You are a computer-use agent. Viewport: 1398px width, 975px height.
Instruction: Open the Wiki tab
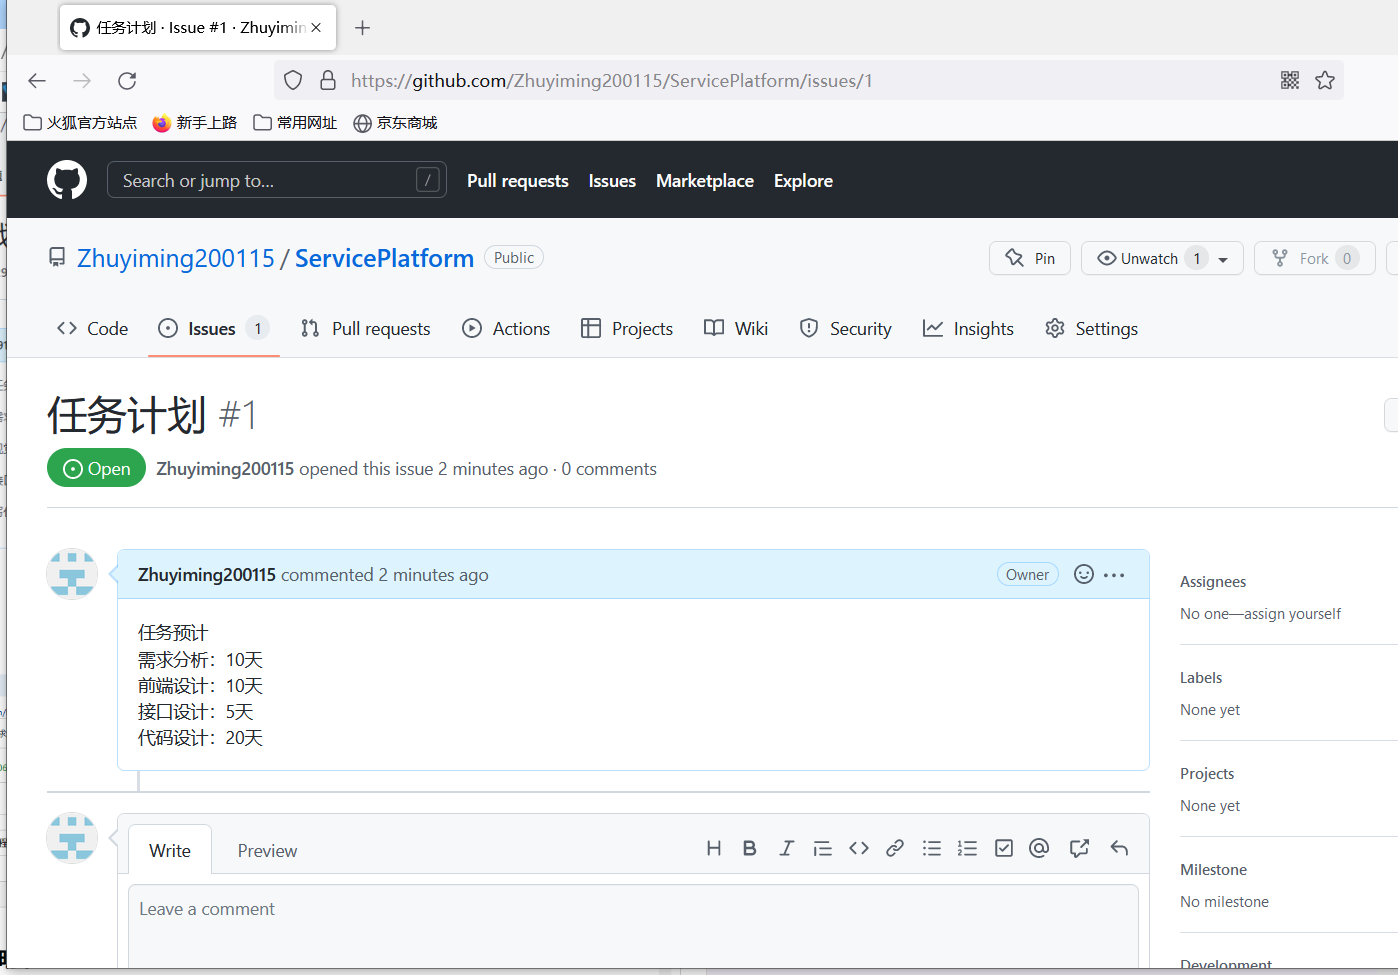coord(736,328)
